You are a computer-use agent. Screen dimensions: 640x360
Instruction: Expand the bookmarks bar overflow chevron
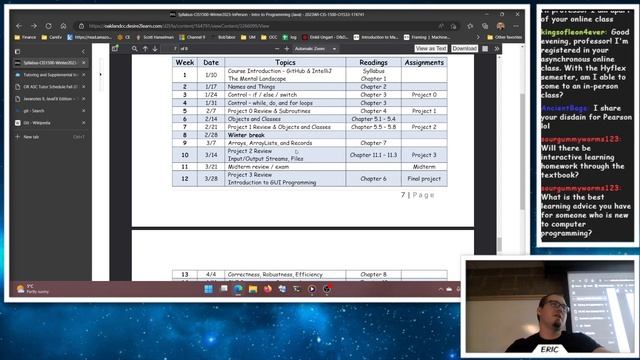point(478,37)
